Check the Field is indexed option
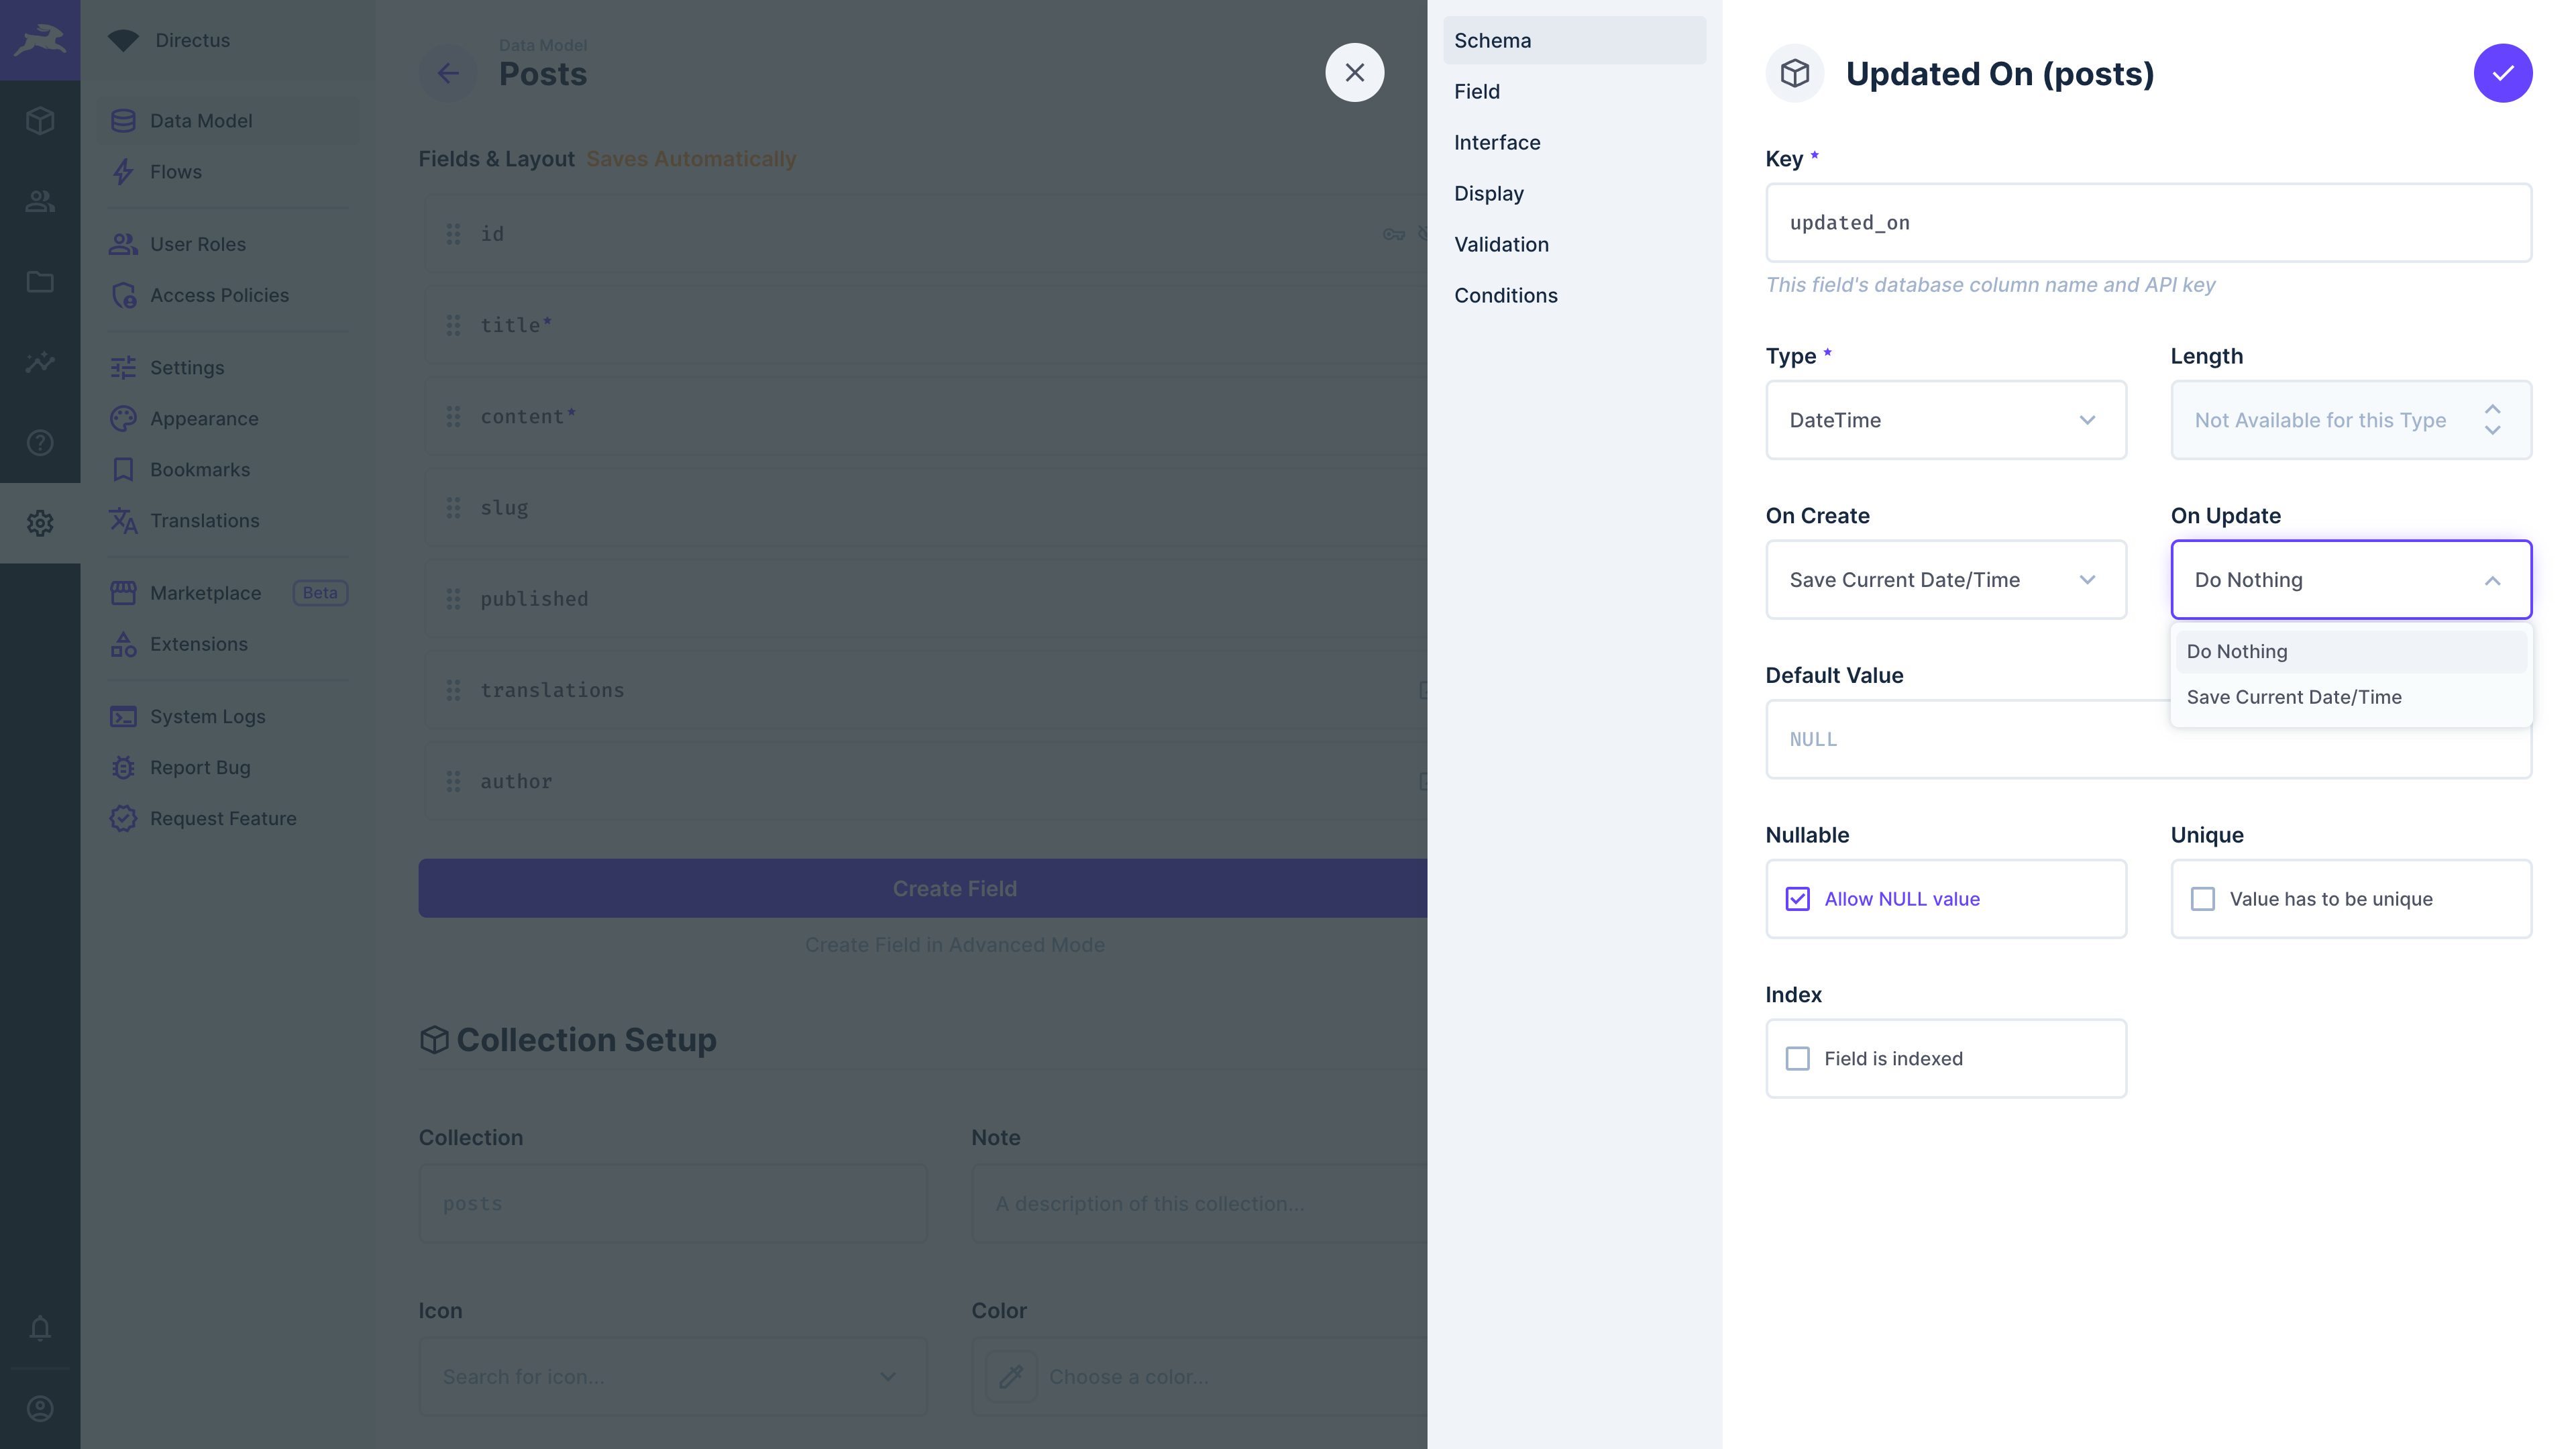 (1799, 1058)
